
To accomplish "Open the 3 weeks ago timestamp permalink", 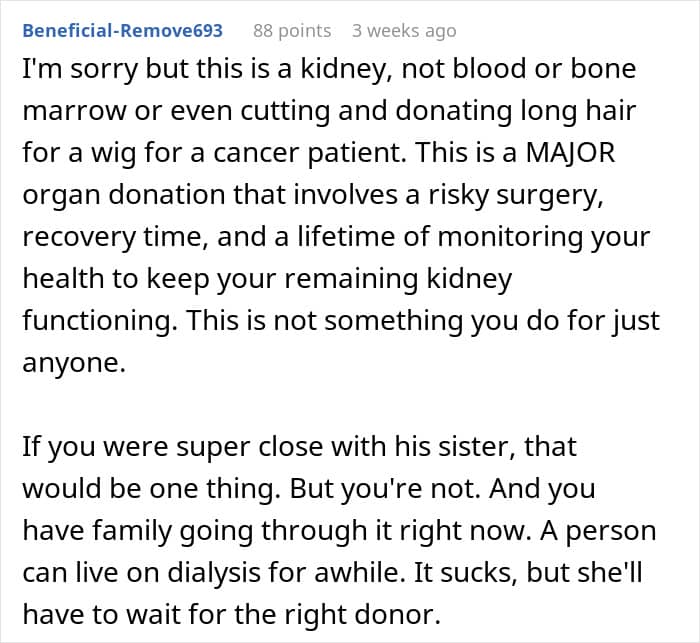I will pyautogui.click(x=404, y=31).
